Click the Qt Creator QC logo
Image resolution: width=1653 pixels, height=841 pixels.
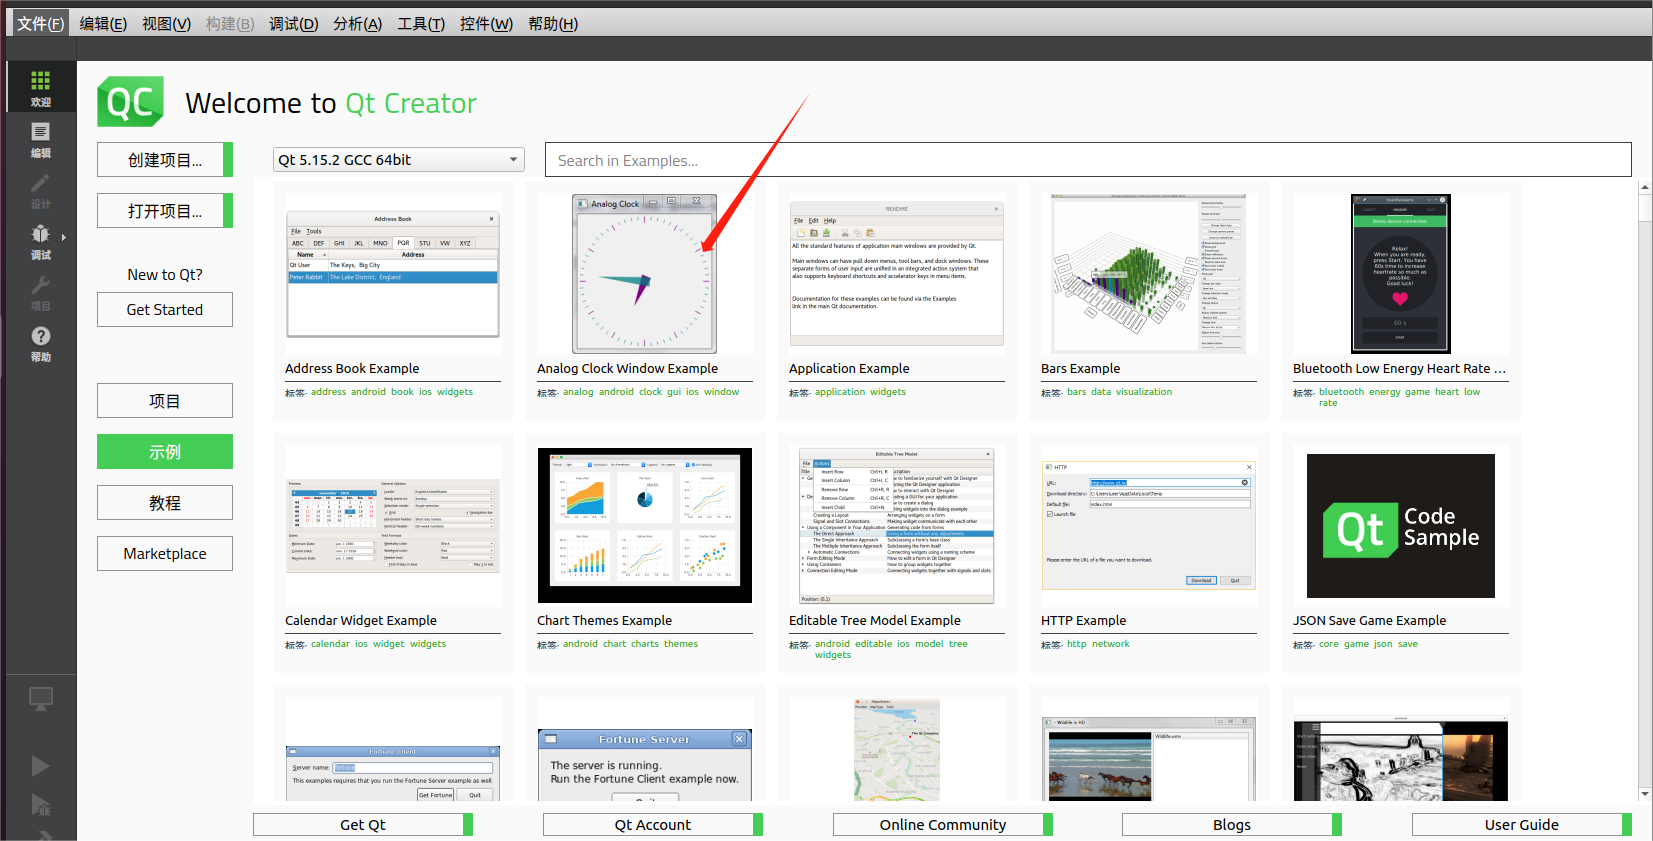pyautogui.click(x=130, y=102)
